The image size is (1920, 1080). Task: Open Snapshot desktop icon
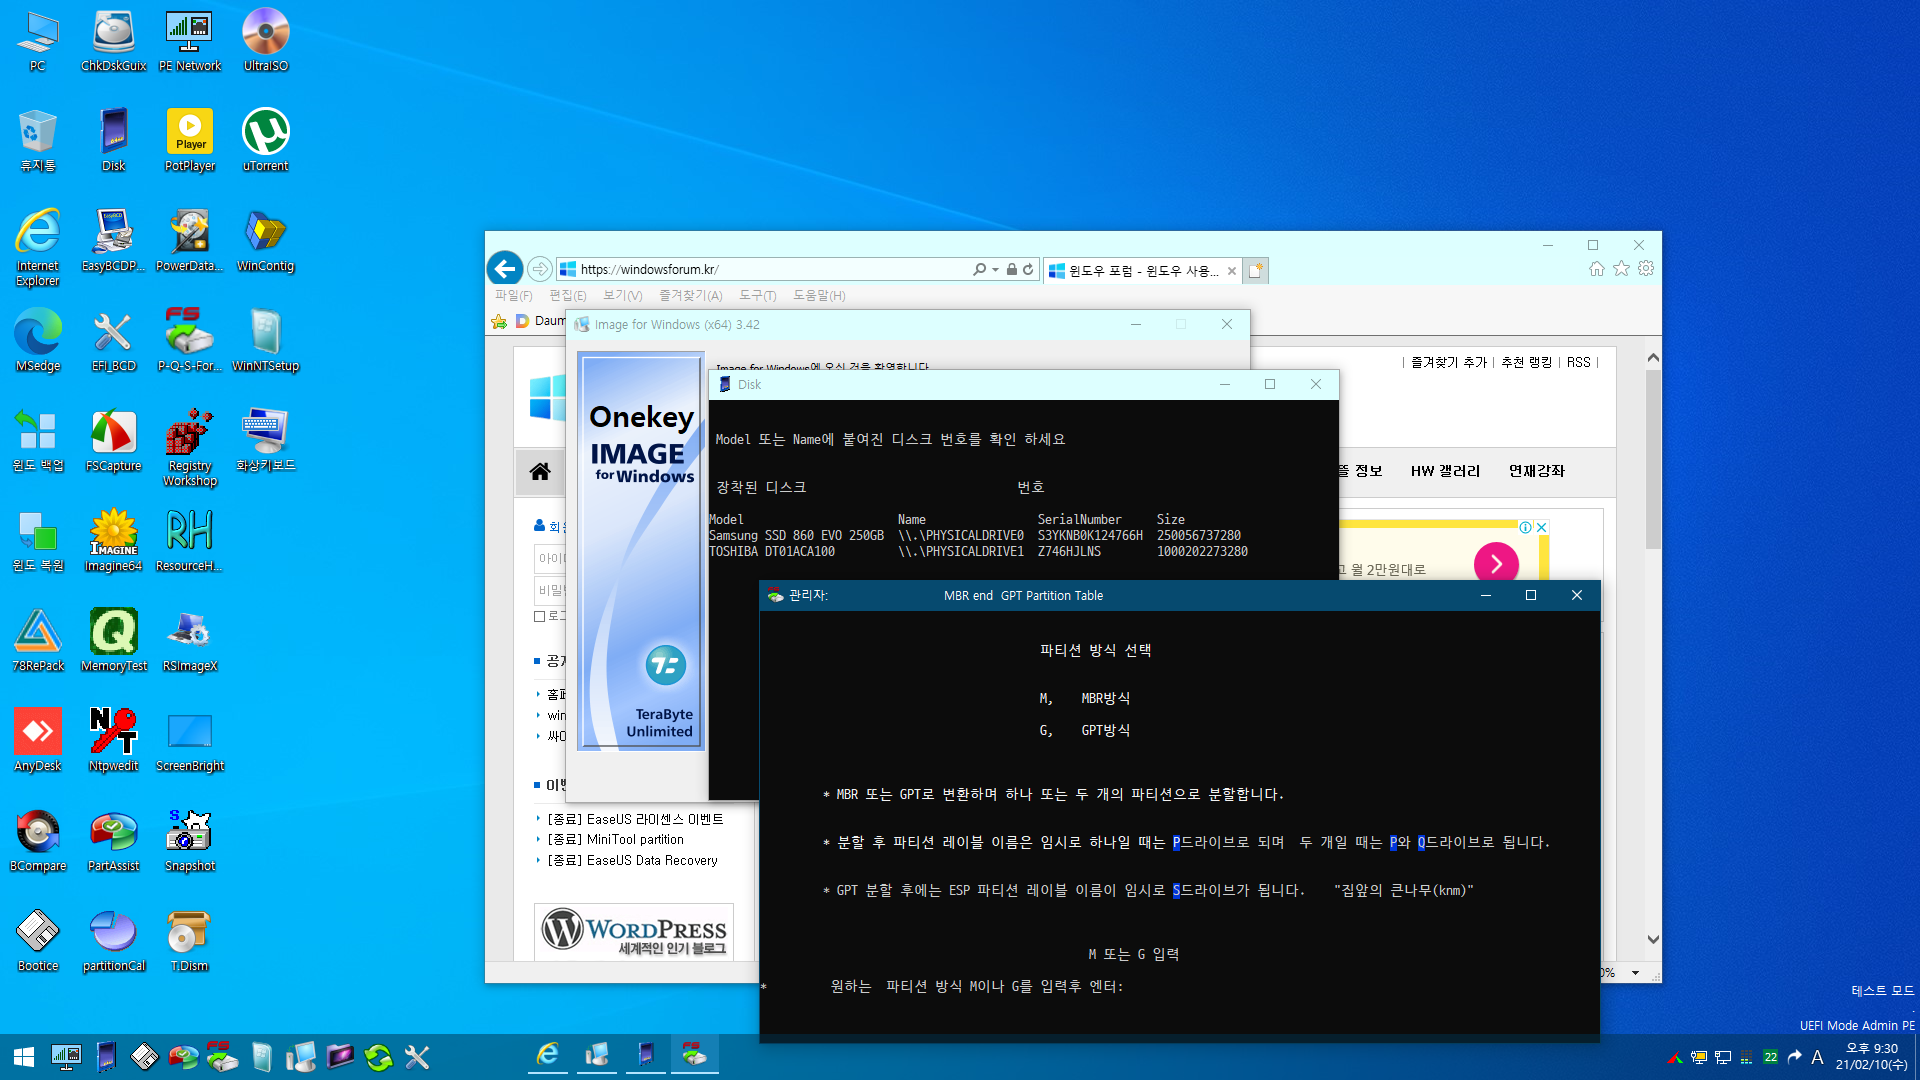pos(189,840)
